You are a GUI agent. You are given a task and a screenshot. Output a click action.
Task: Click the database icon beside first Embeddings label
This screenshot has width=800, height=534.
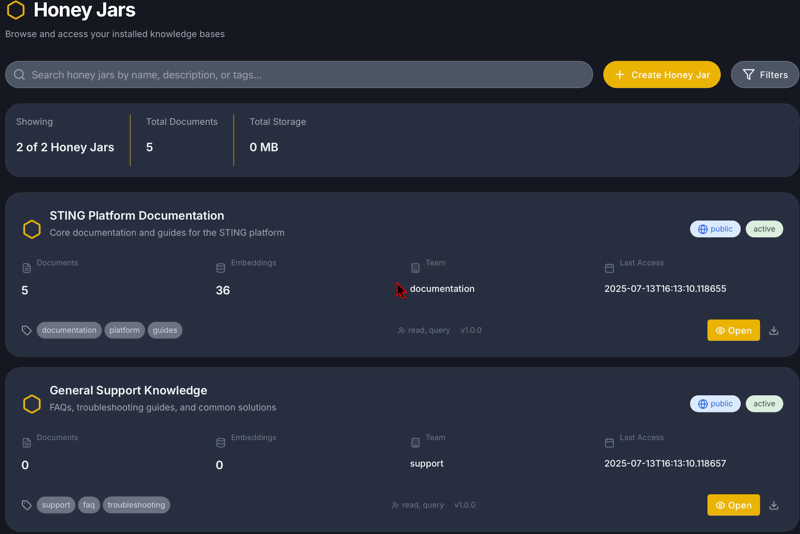tap(221, 268)
